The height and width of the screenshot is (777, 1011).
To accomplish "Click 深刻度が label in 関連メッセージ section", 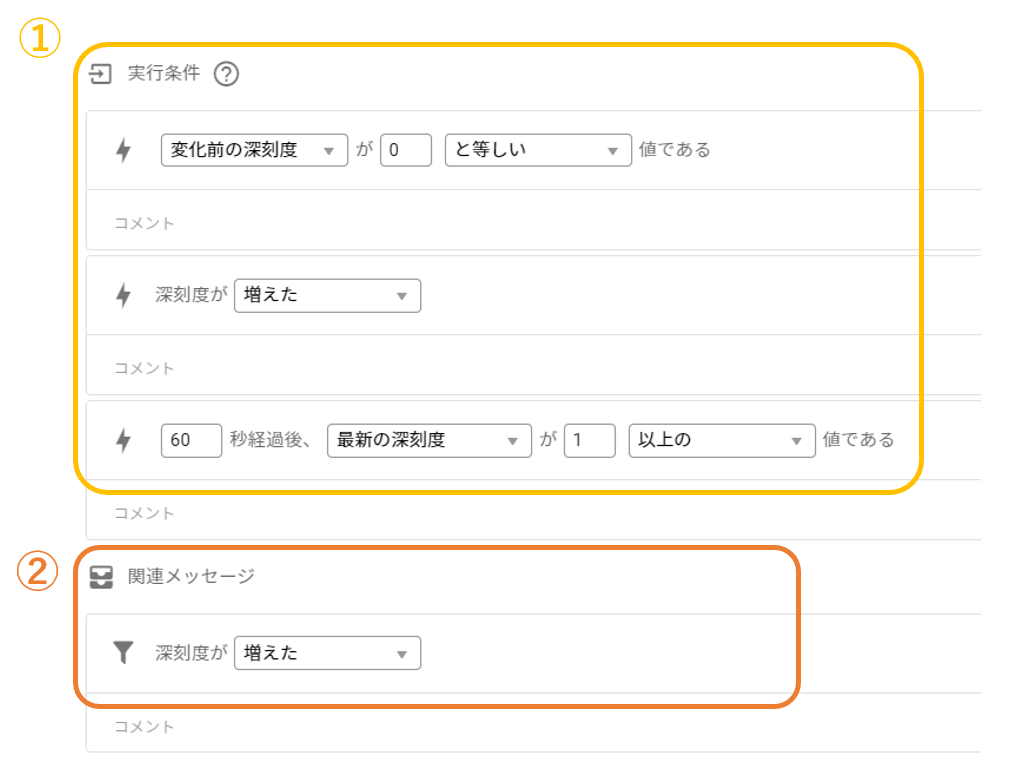I will click(x=191, y=653).
